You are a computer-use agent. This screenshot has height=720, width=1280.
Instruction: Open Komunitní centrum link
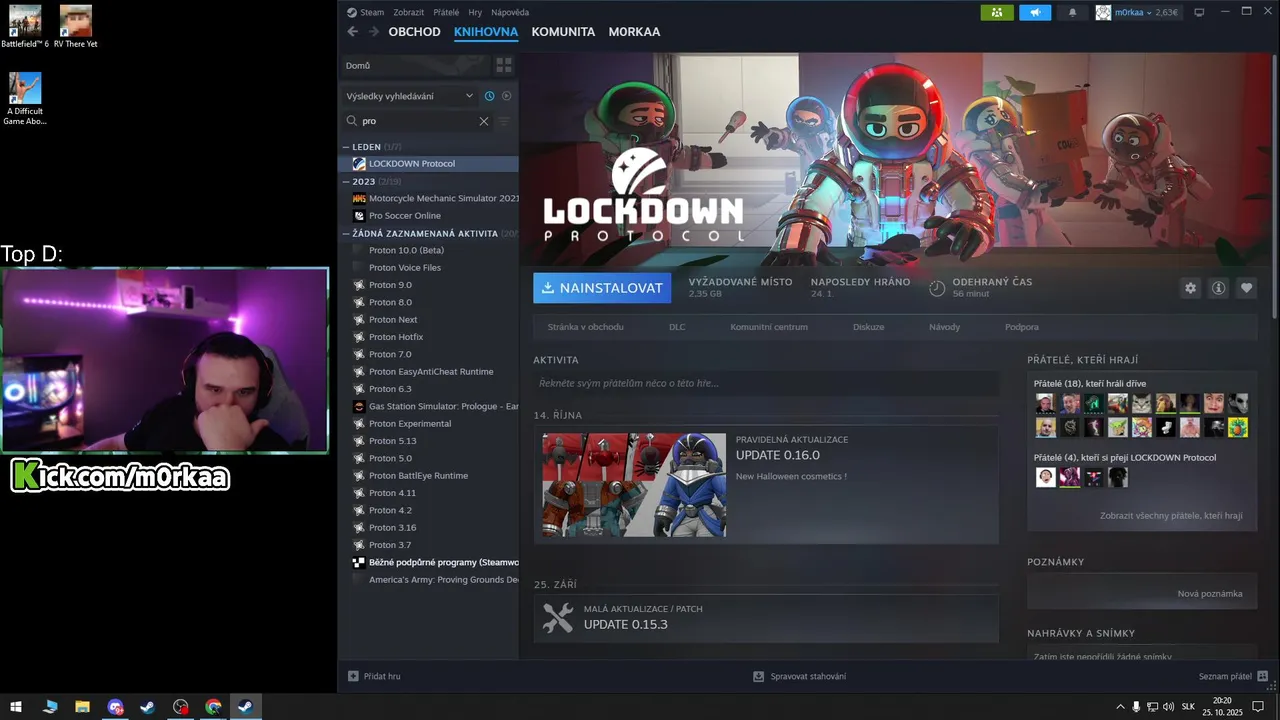coord(769,327)
